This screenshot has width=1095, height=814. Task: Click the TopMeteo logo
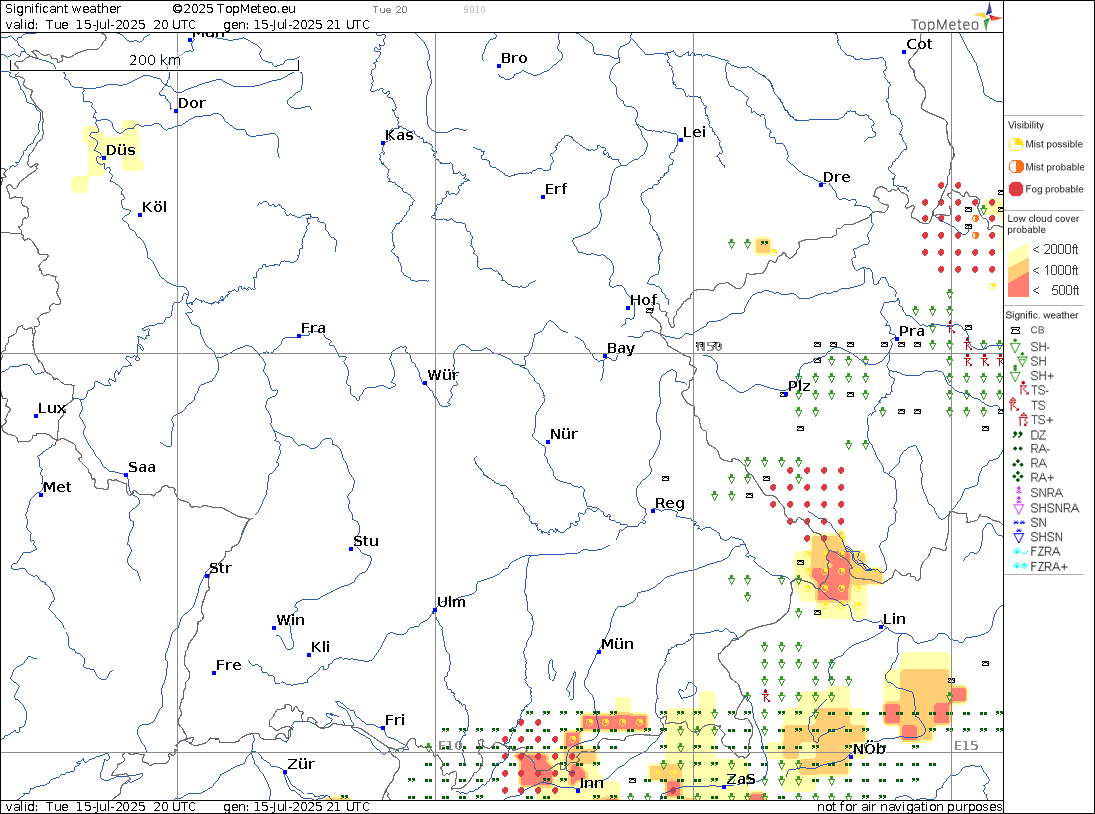956,18
